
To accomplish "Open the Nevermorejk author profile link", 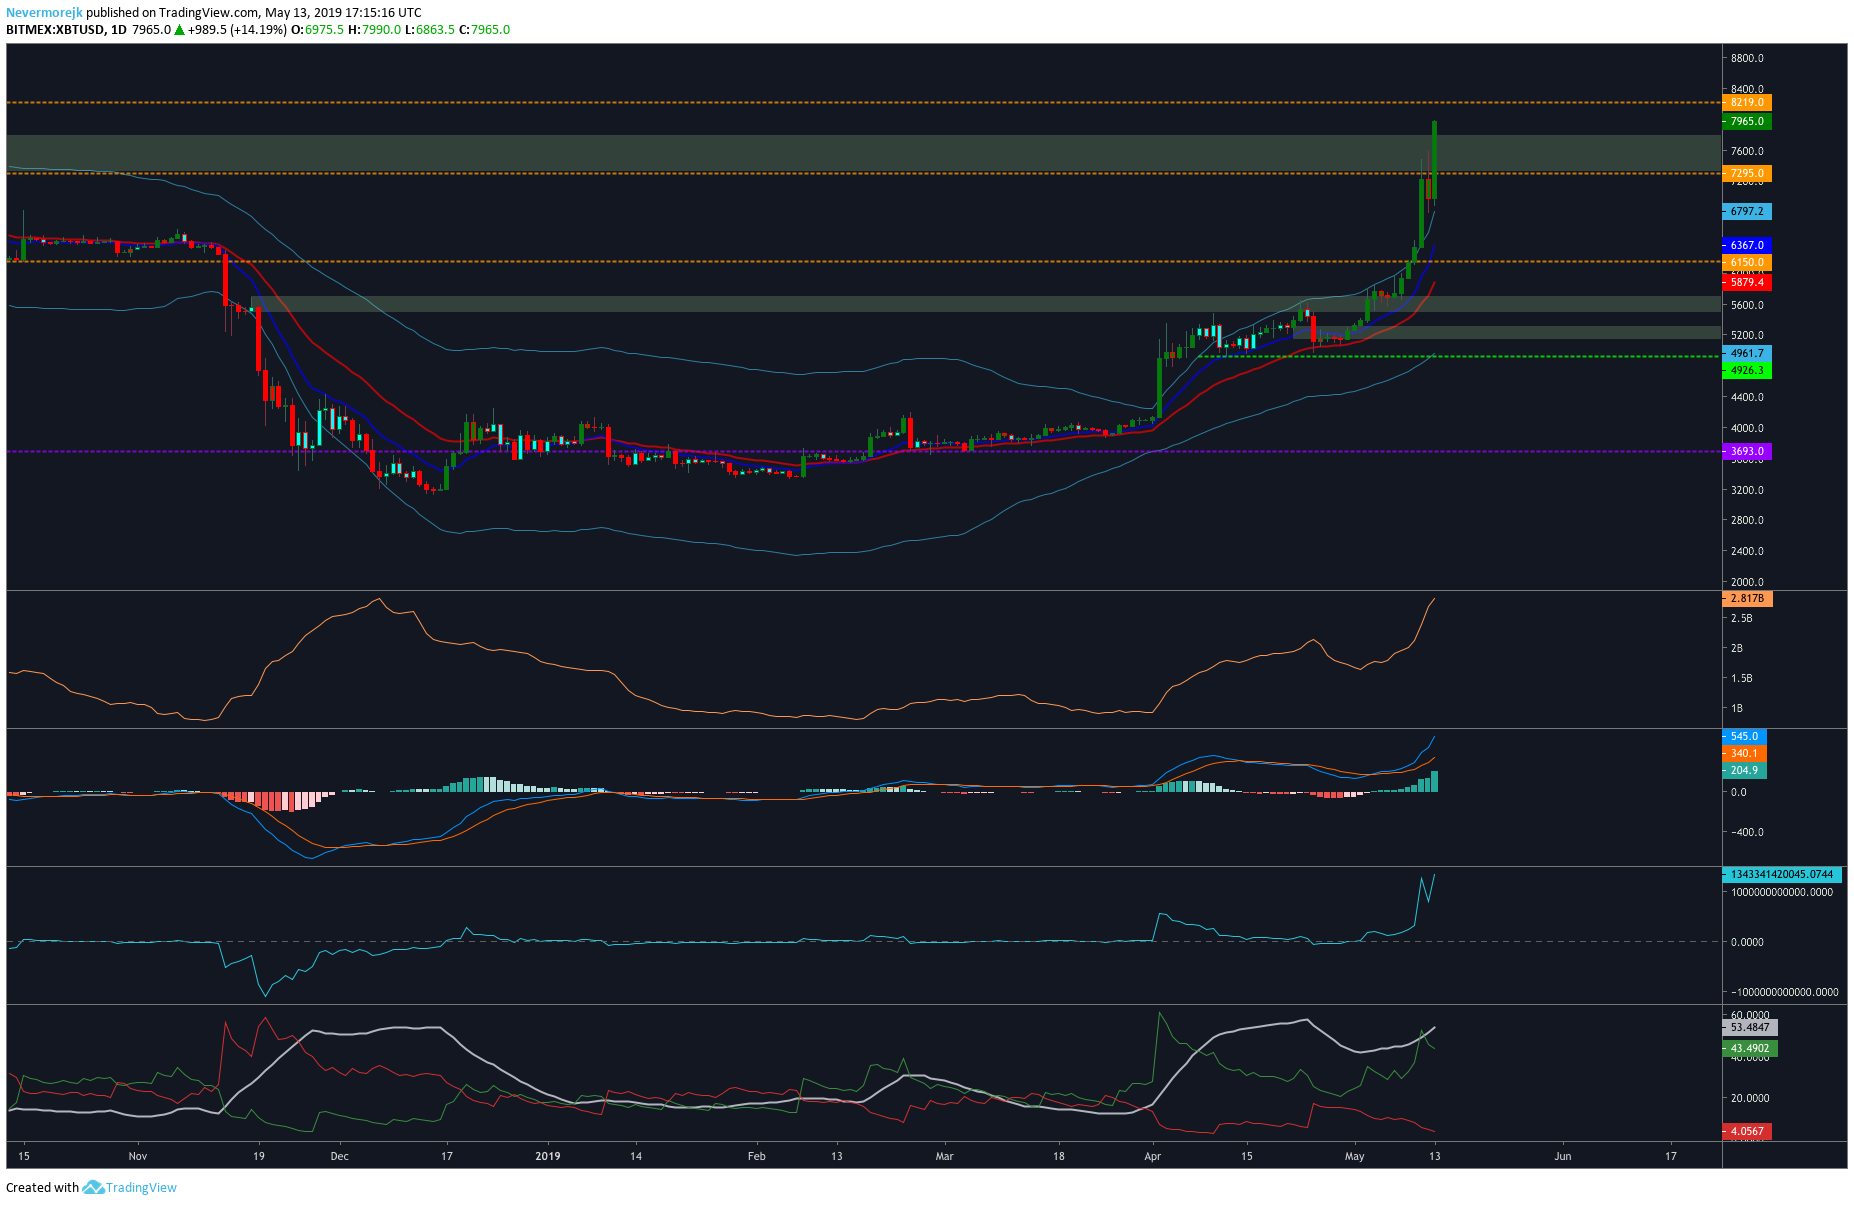I will (x=44, y=13).
